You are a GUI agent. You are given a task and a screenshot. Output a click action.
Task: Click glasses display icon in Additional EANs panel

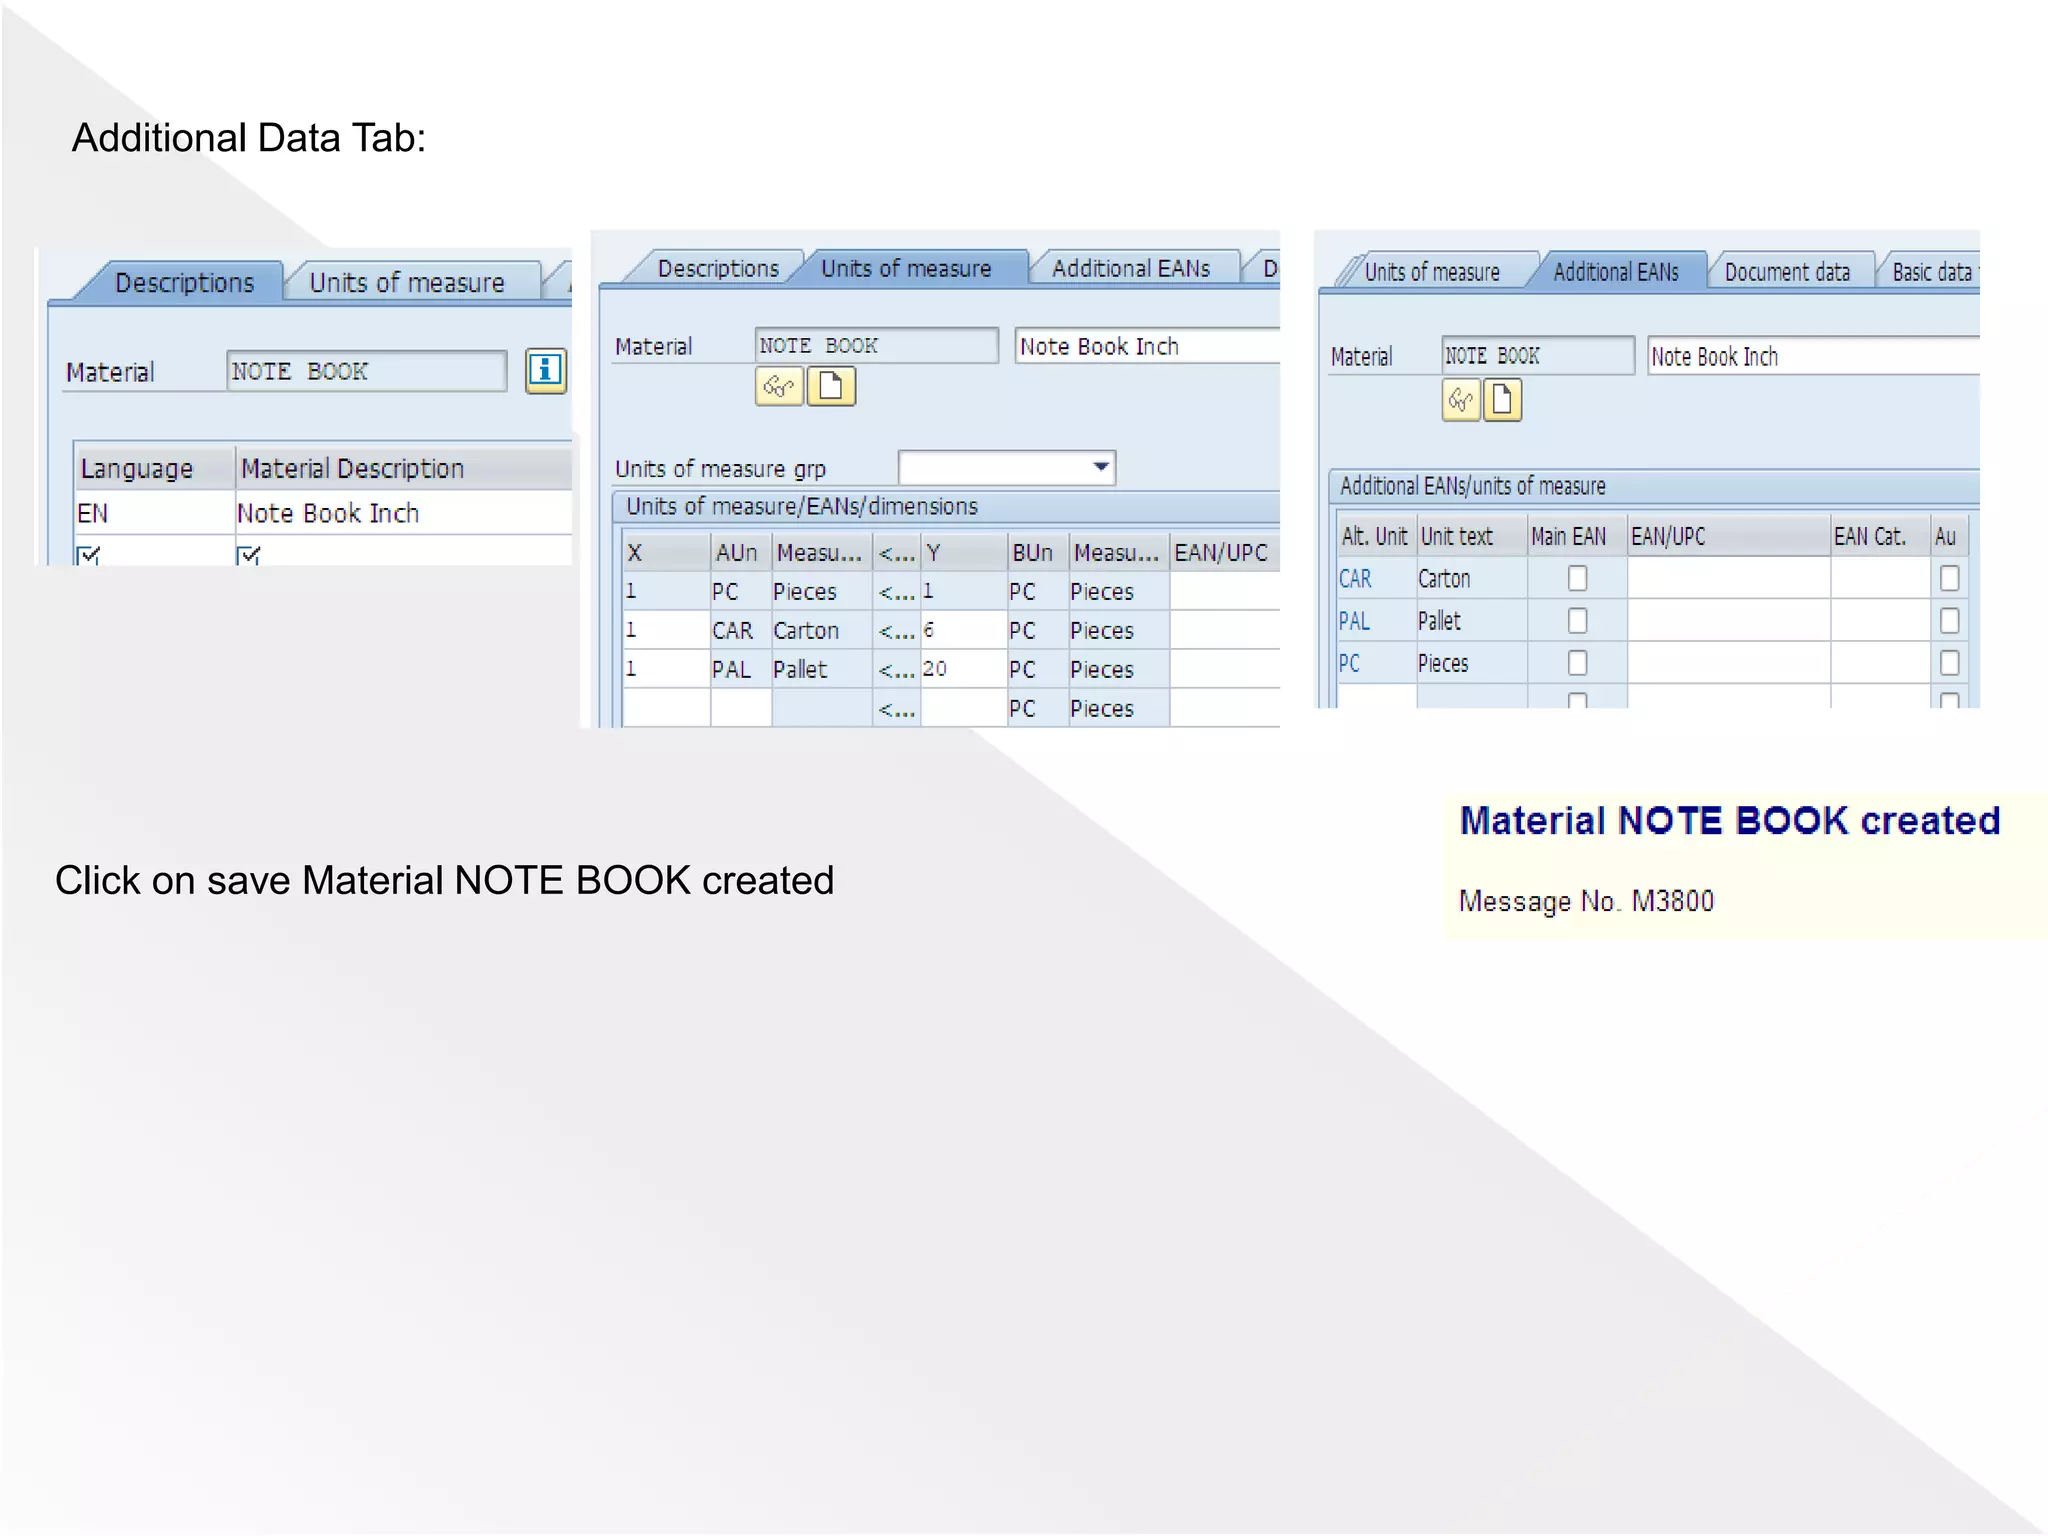tap(1461, 400)
